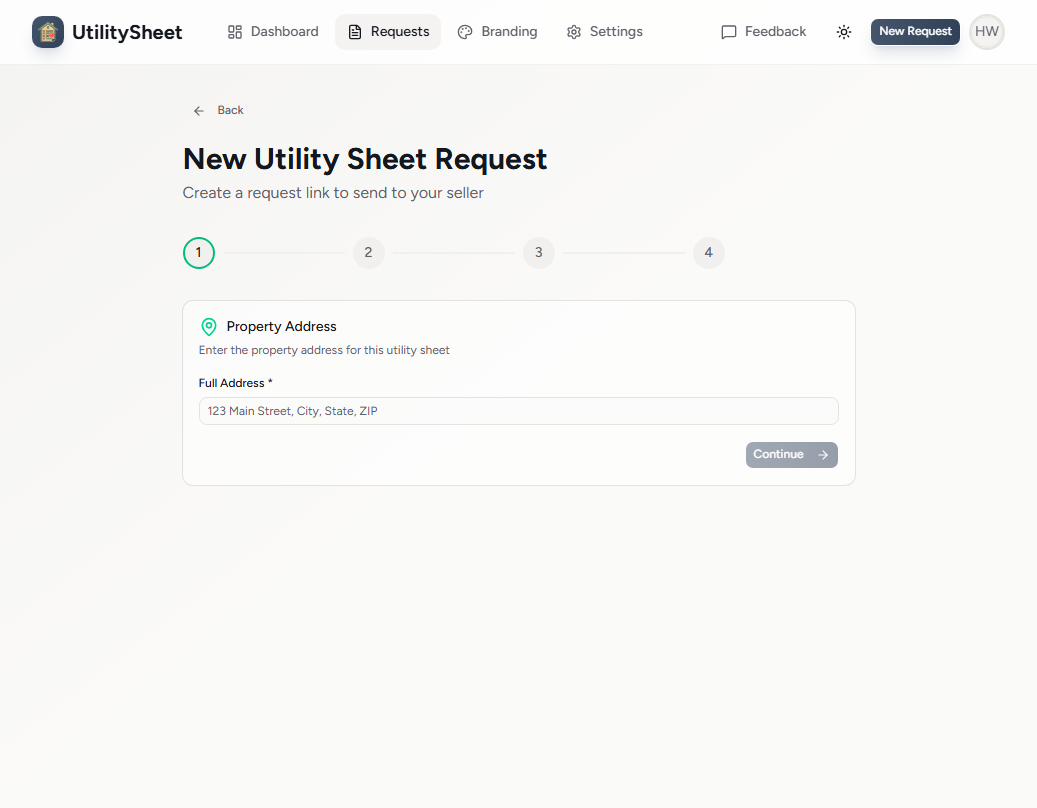Image resolution: width=1037 pixels, height=808 pixels.
Task: Open the Dashboard page
Action: tap(272, 31)
